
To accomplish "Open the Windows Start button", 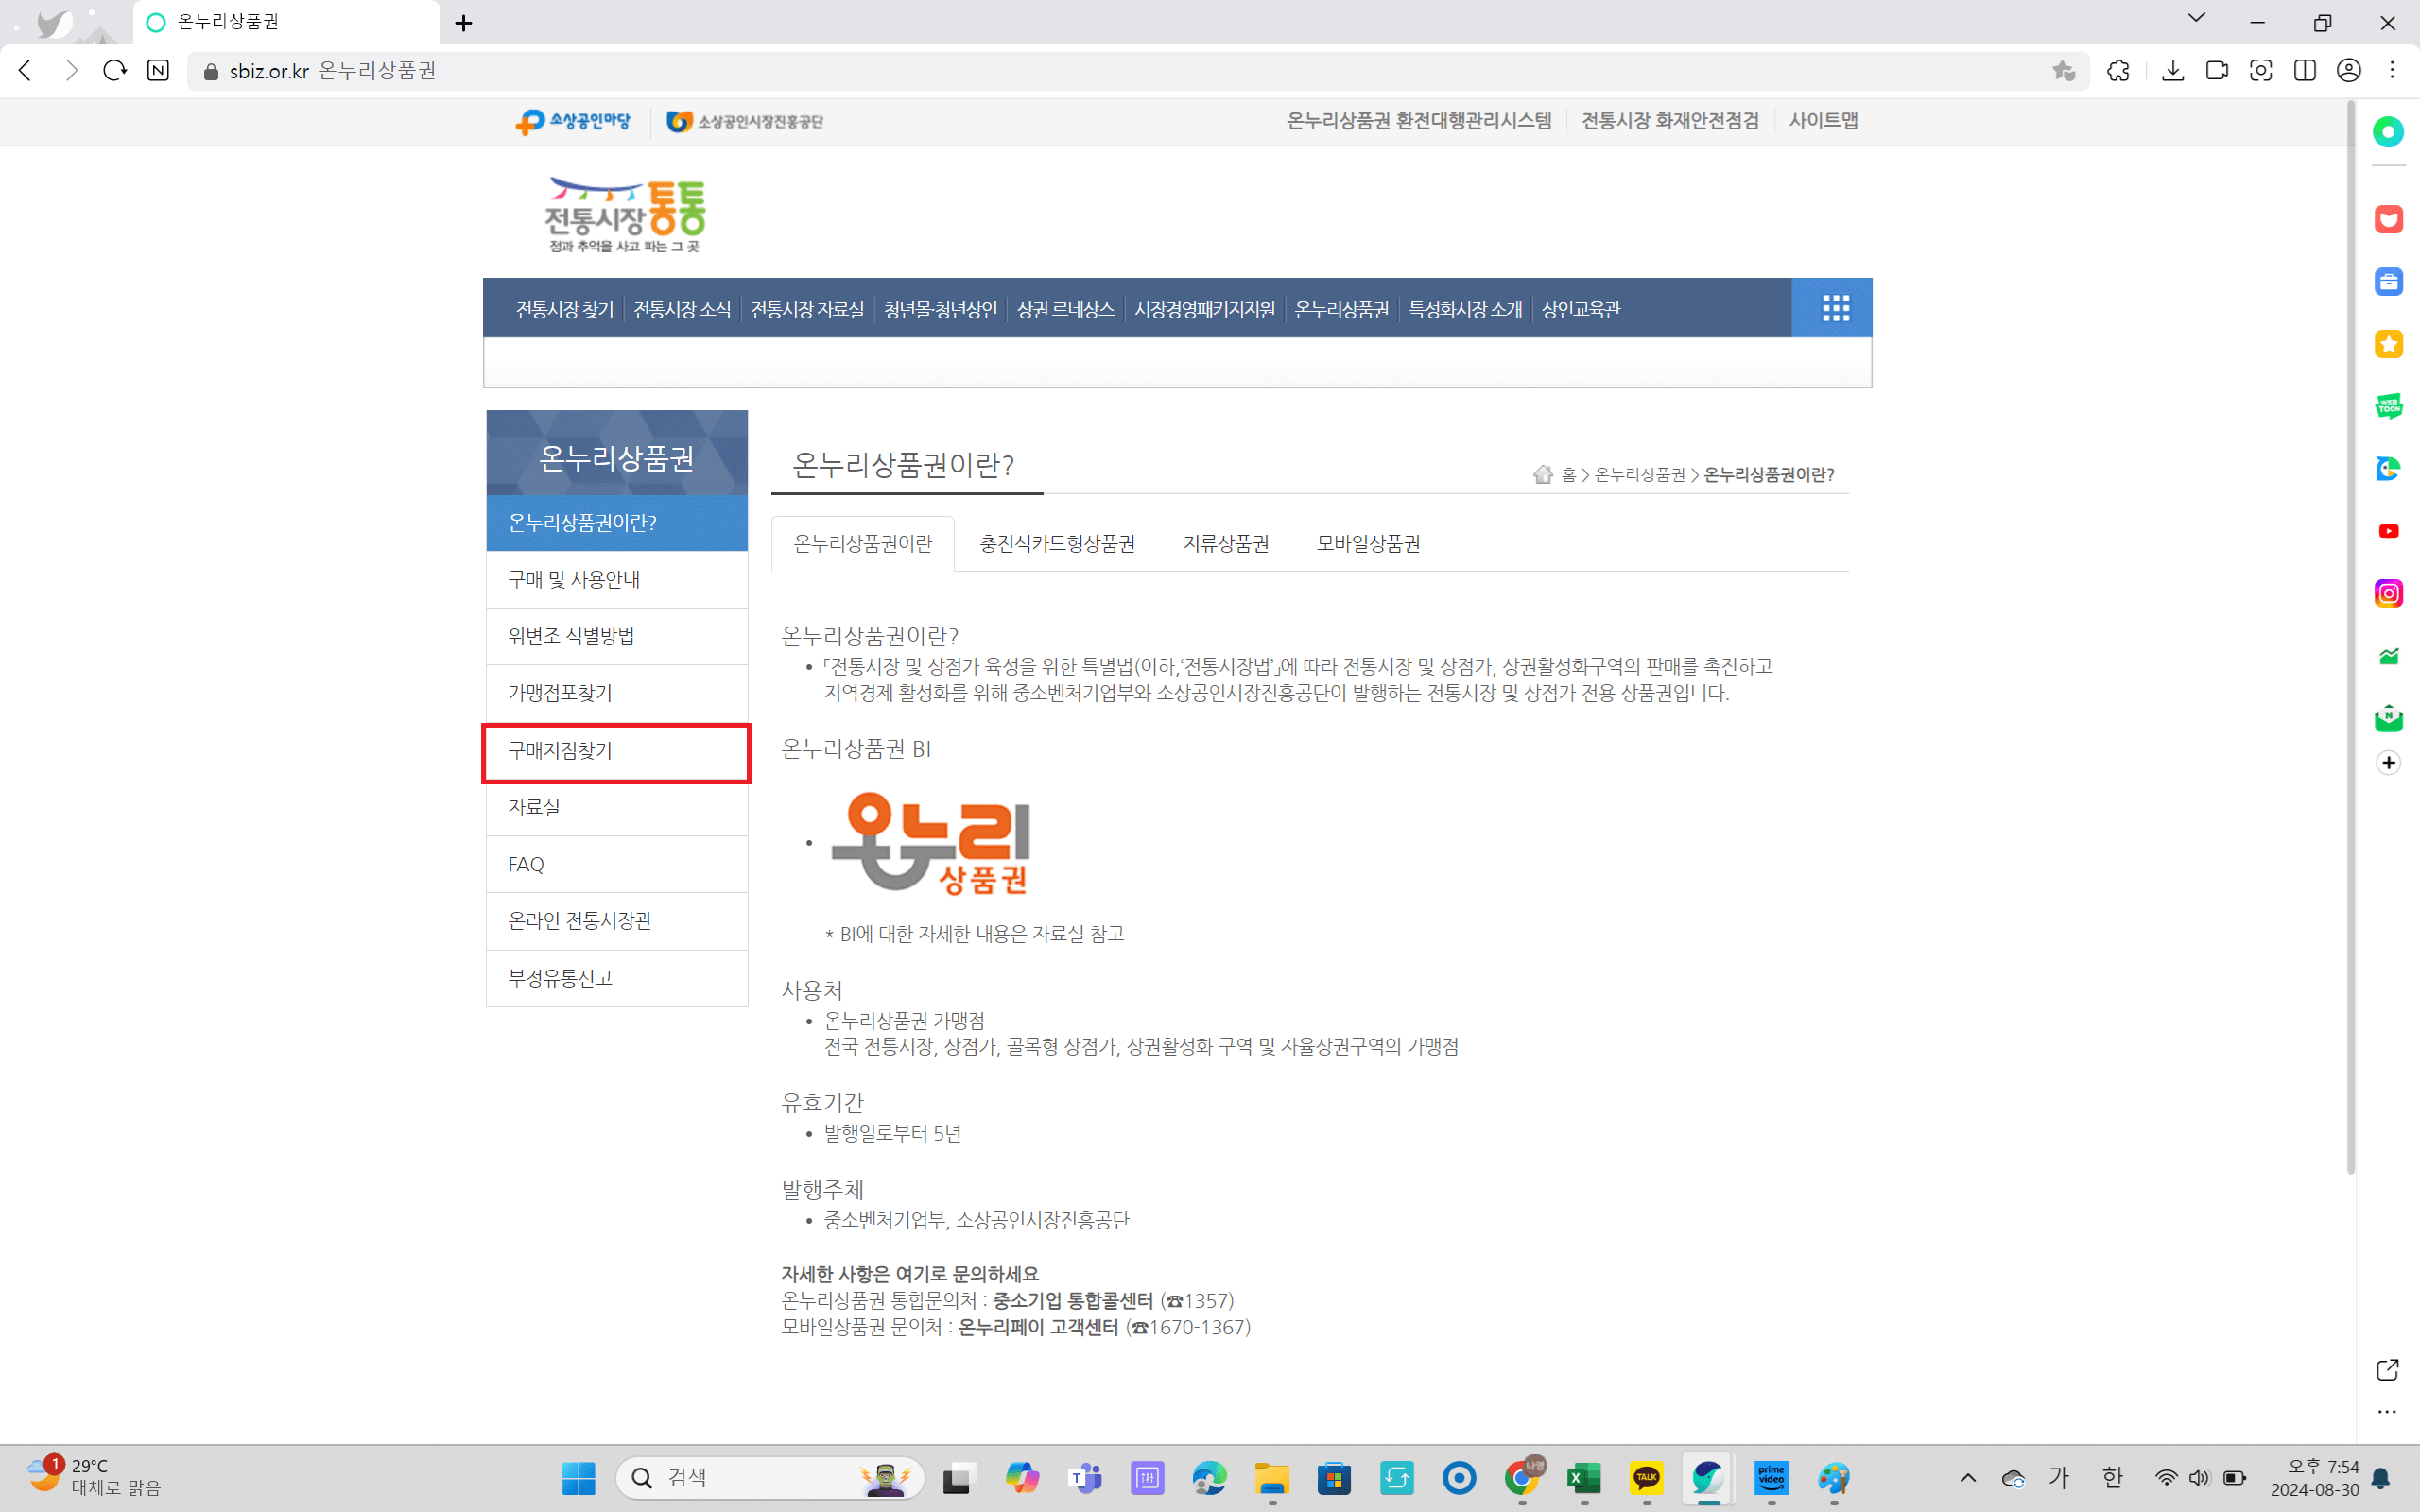I will 578,1478.
